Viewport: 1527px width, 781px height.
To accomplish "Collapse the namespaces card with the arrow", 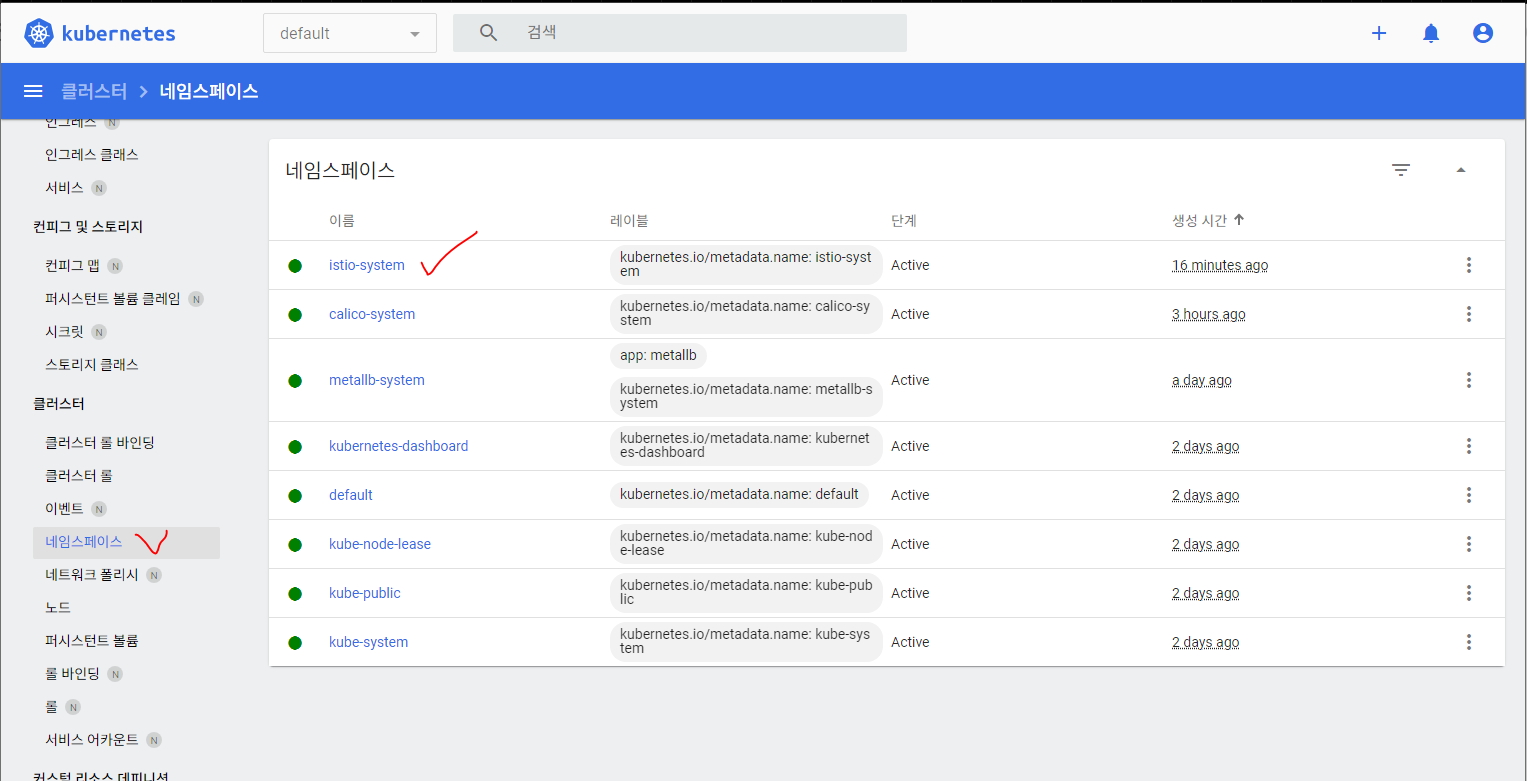I will pyautogui.click(x=1461, y=170).
